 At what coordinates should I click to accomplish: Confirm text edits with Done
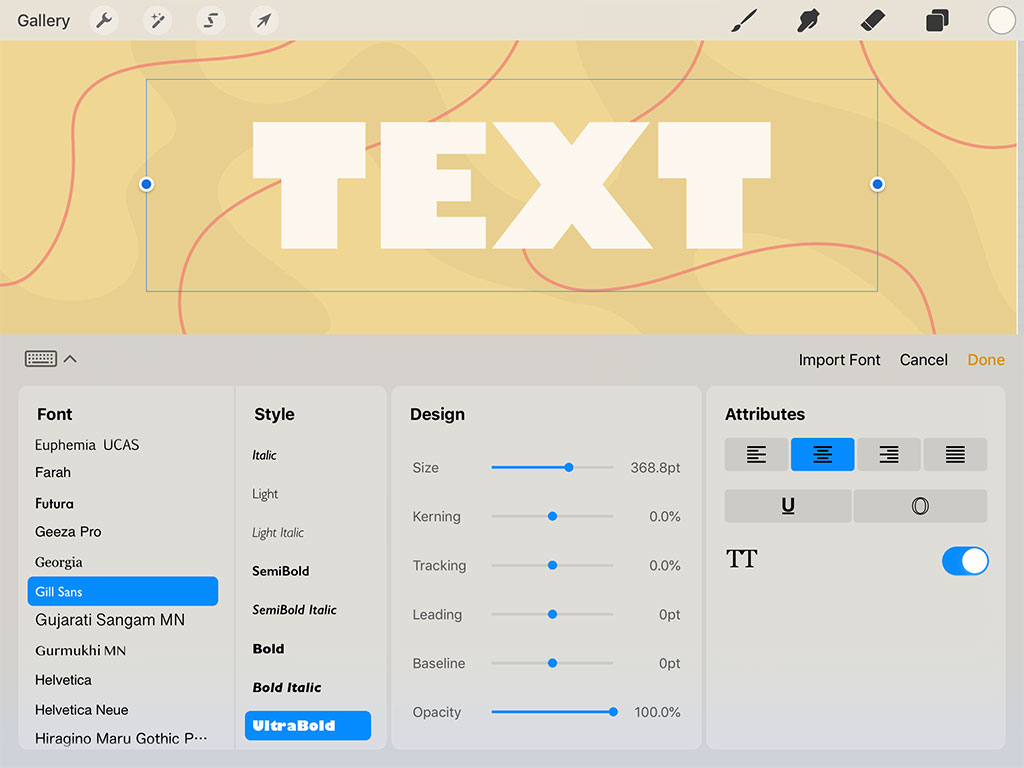click(986, 360)
